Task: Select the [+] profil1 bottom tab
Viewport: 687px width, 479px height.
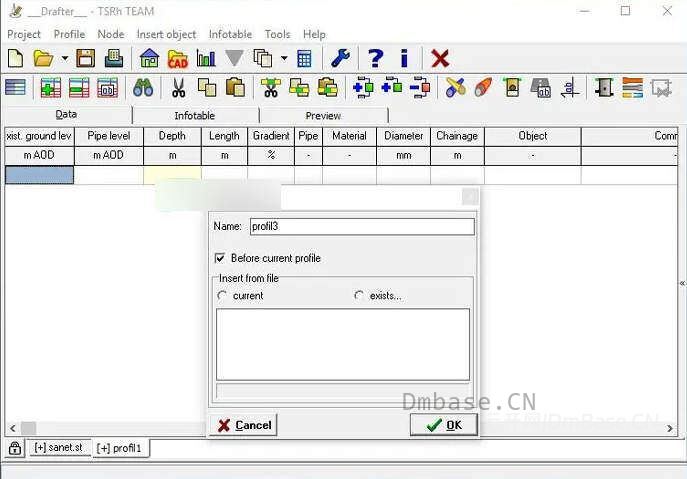Action: click(x=120, y=448)
